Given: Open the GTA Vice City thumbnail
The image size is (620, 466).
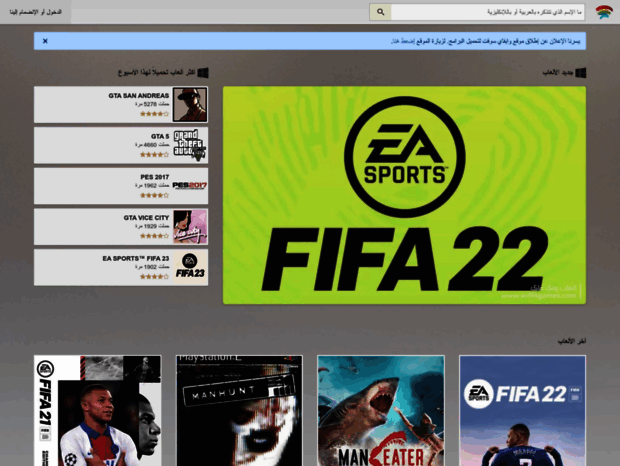Looking at the screenshot, I should [190, 227].
